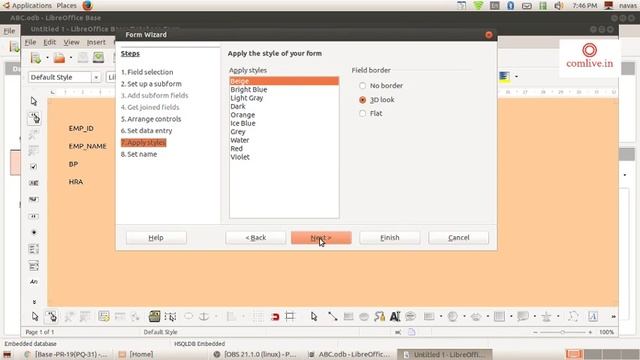Image resolution: width=640 pixels, height=360 pixels.
Task: Click the Help button in Form Wizard
Action: [156, 238]
